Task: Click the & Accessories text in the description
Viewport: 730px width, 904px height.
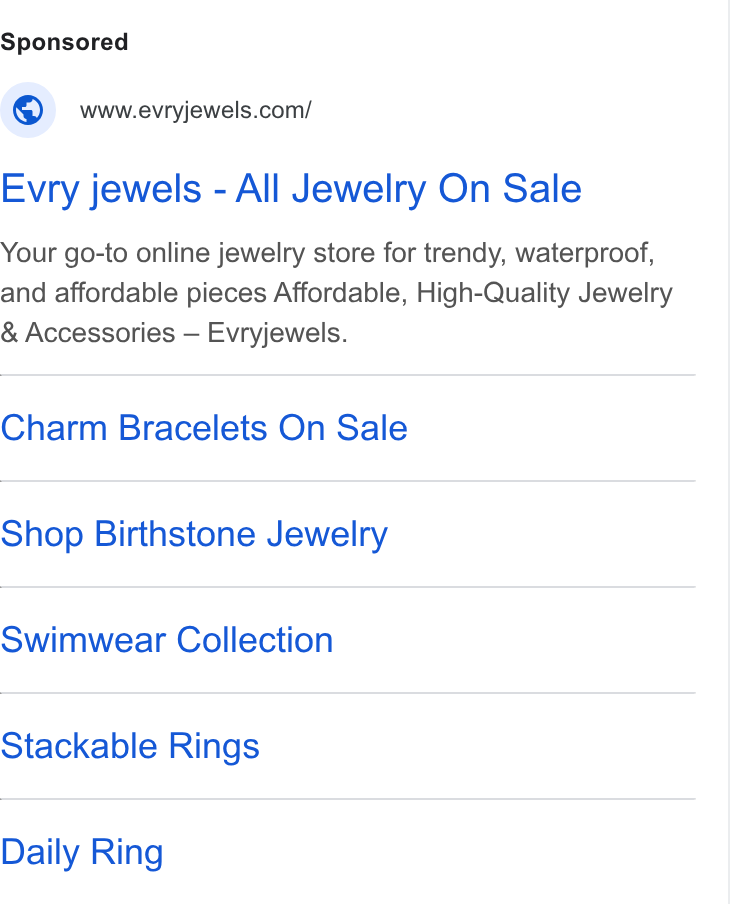Action: coord(88,333)
